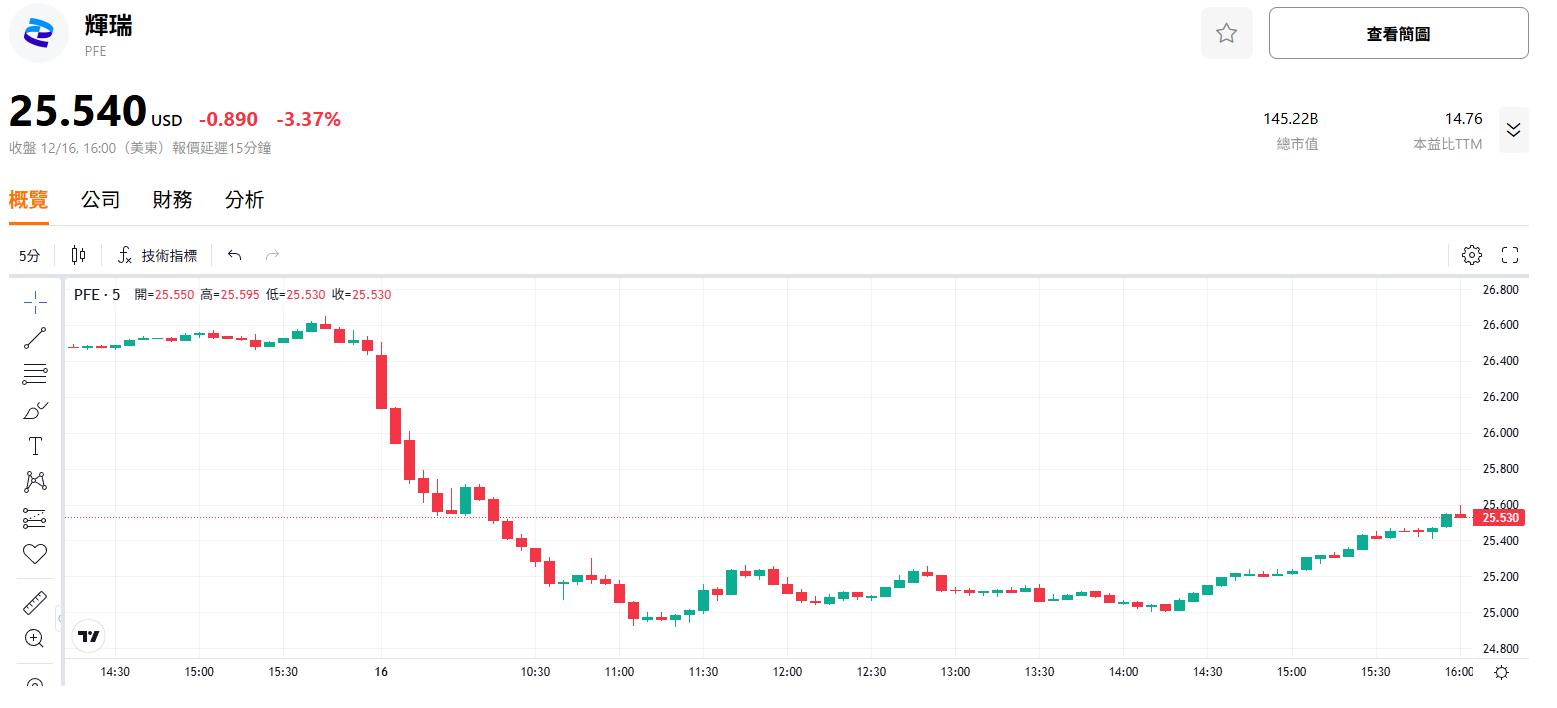Open the candlestick chart type selector
Screen dimensions: 1557x708
78,255
